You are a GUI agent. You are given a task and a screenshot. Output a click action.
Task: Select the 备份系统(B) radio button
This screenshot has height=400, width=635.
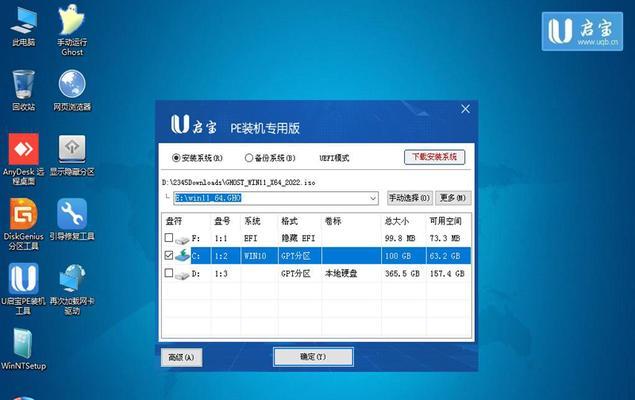point(249,158)
